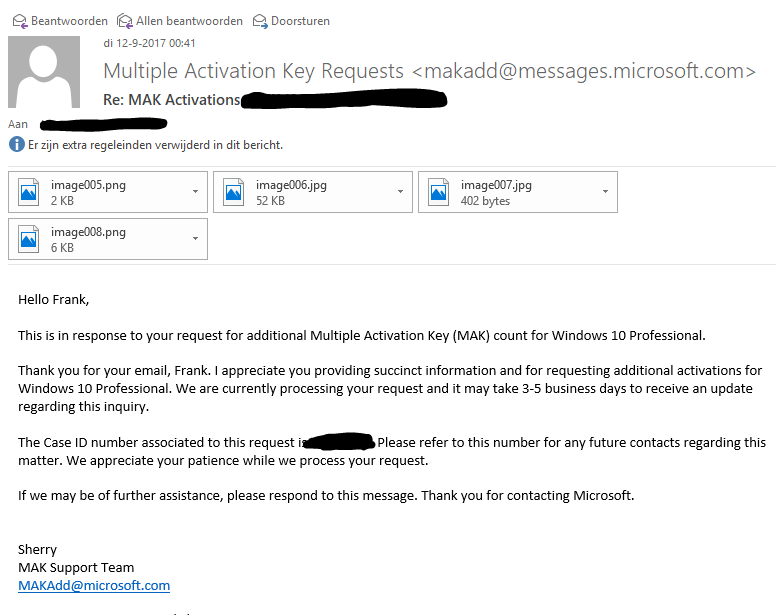Expand dropdown arrow for image005.png attachment
Image resolution: width=776 pixels, height=615 pixels.
point(195,191)
